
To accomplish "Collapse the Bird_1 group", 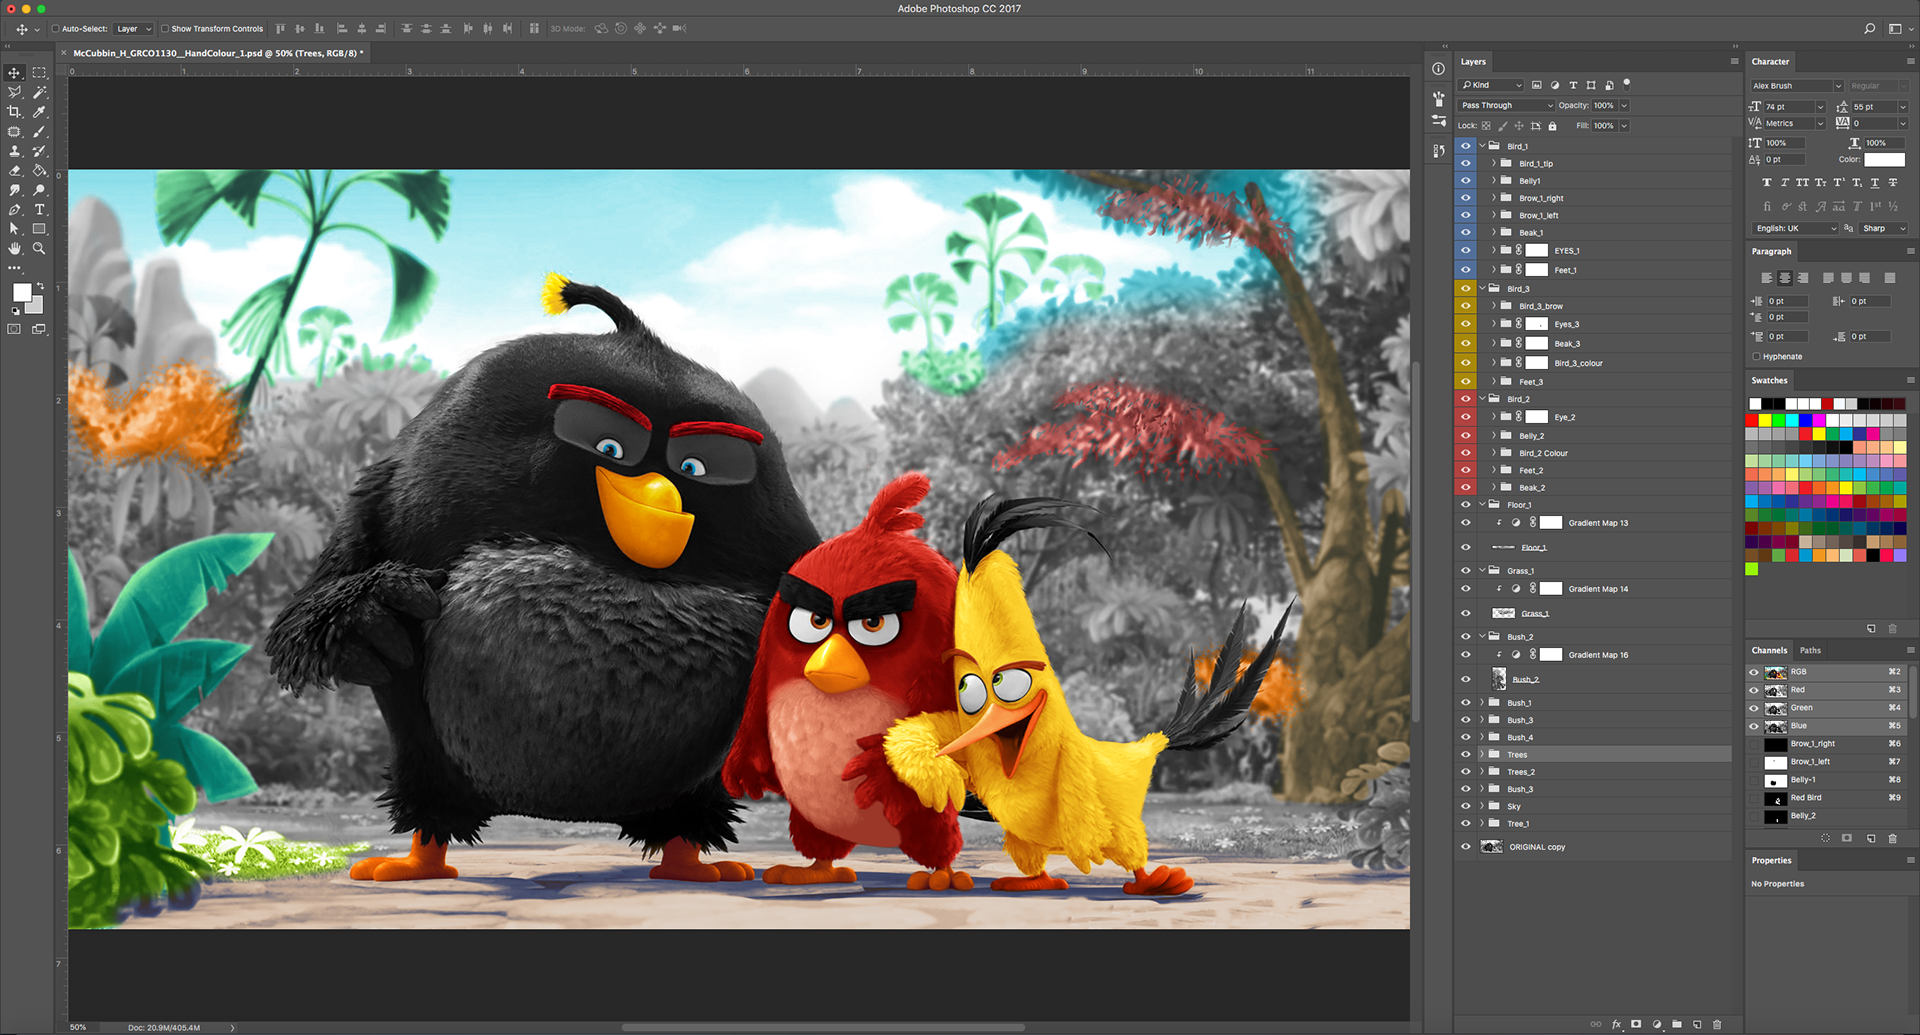I will coord(1483,146).
